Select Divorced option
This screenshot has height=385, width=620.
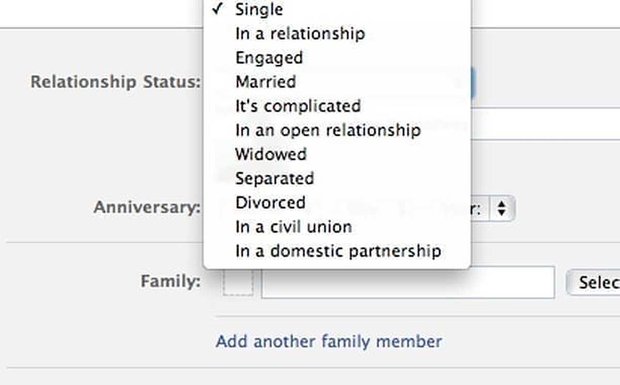[337, 202]
